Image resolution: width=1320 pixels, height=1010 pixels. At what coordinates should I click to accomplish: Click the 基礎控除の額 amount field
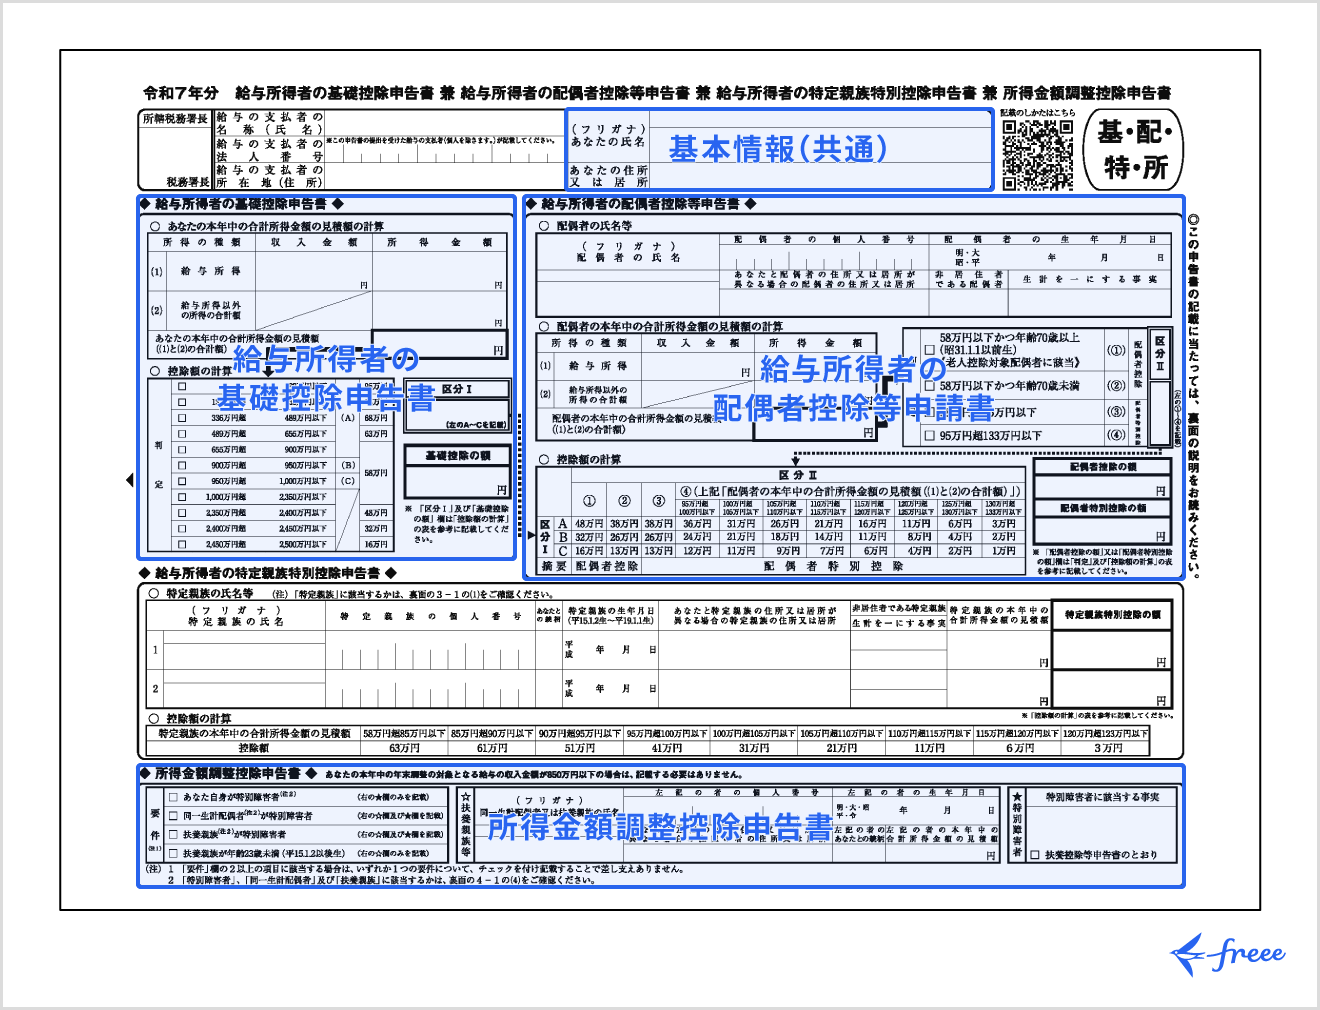point(458,482)
